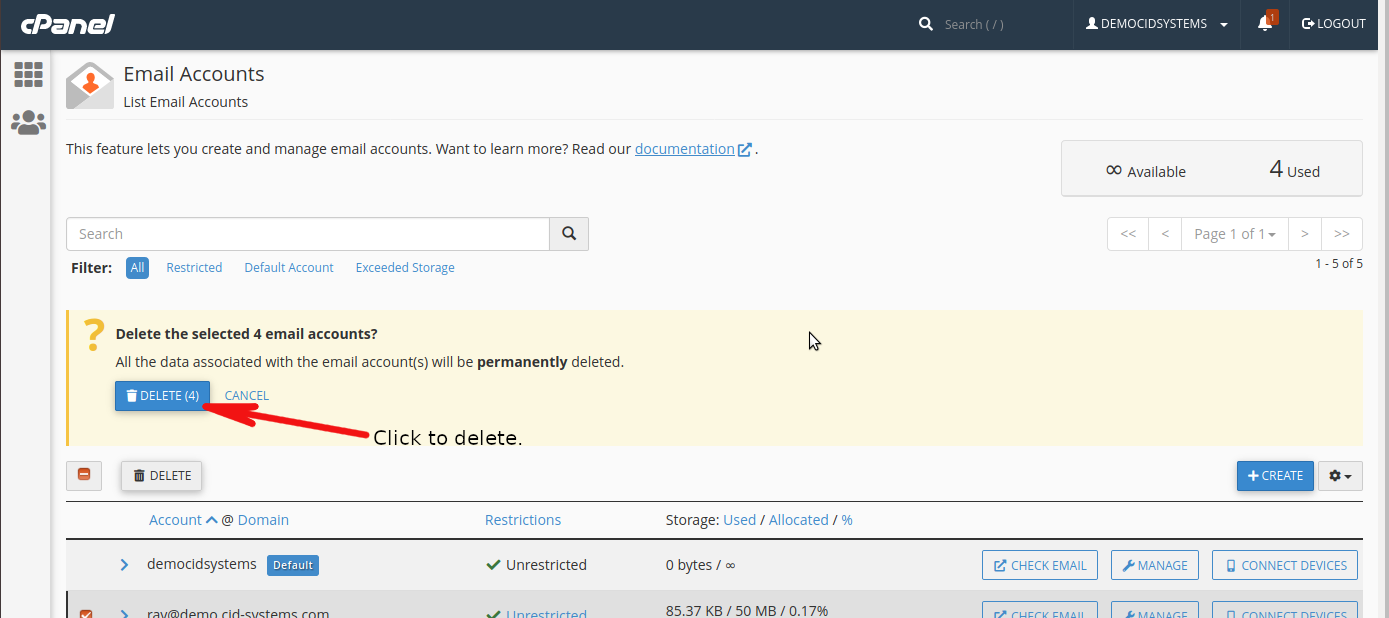This screenshot has height=618, width=1389.
Task: Click CHECK EMAIL for democidsystems
Action: [1040, 565]
